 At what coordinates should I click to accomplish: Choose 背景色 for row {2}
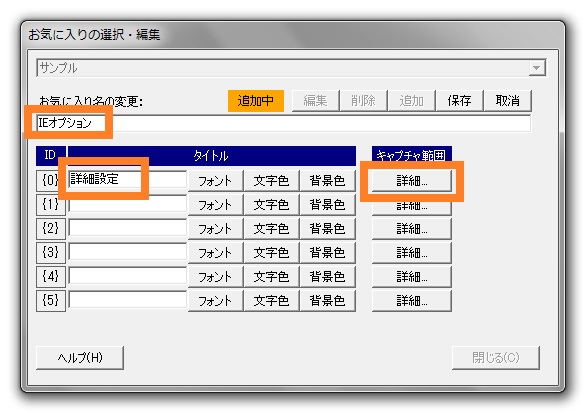[x=327, y=229]
